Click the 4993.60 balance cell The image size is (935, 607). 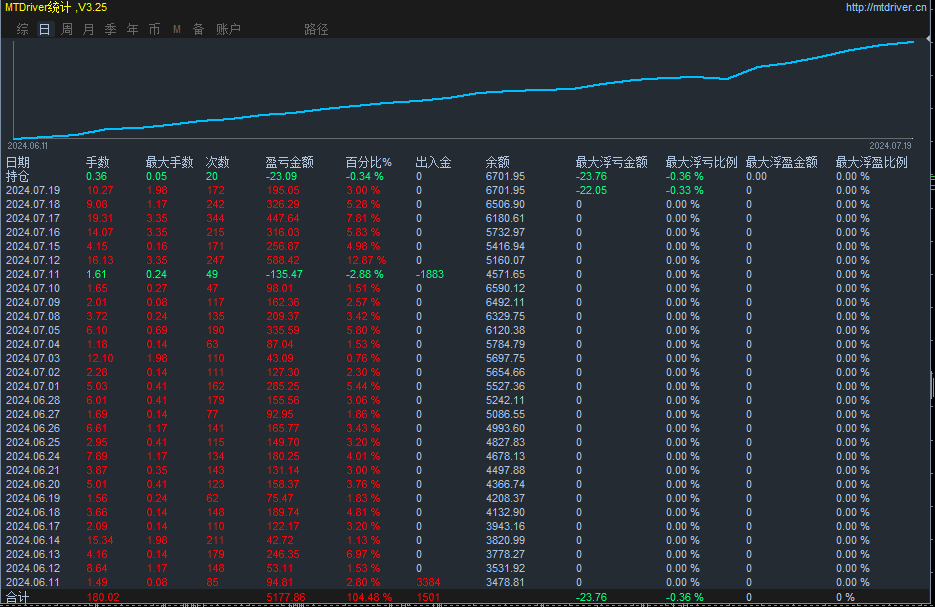[x=506, y=429]
